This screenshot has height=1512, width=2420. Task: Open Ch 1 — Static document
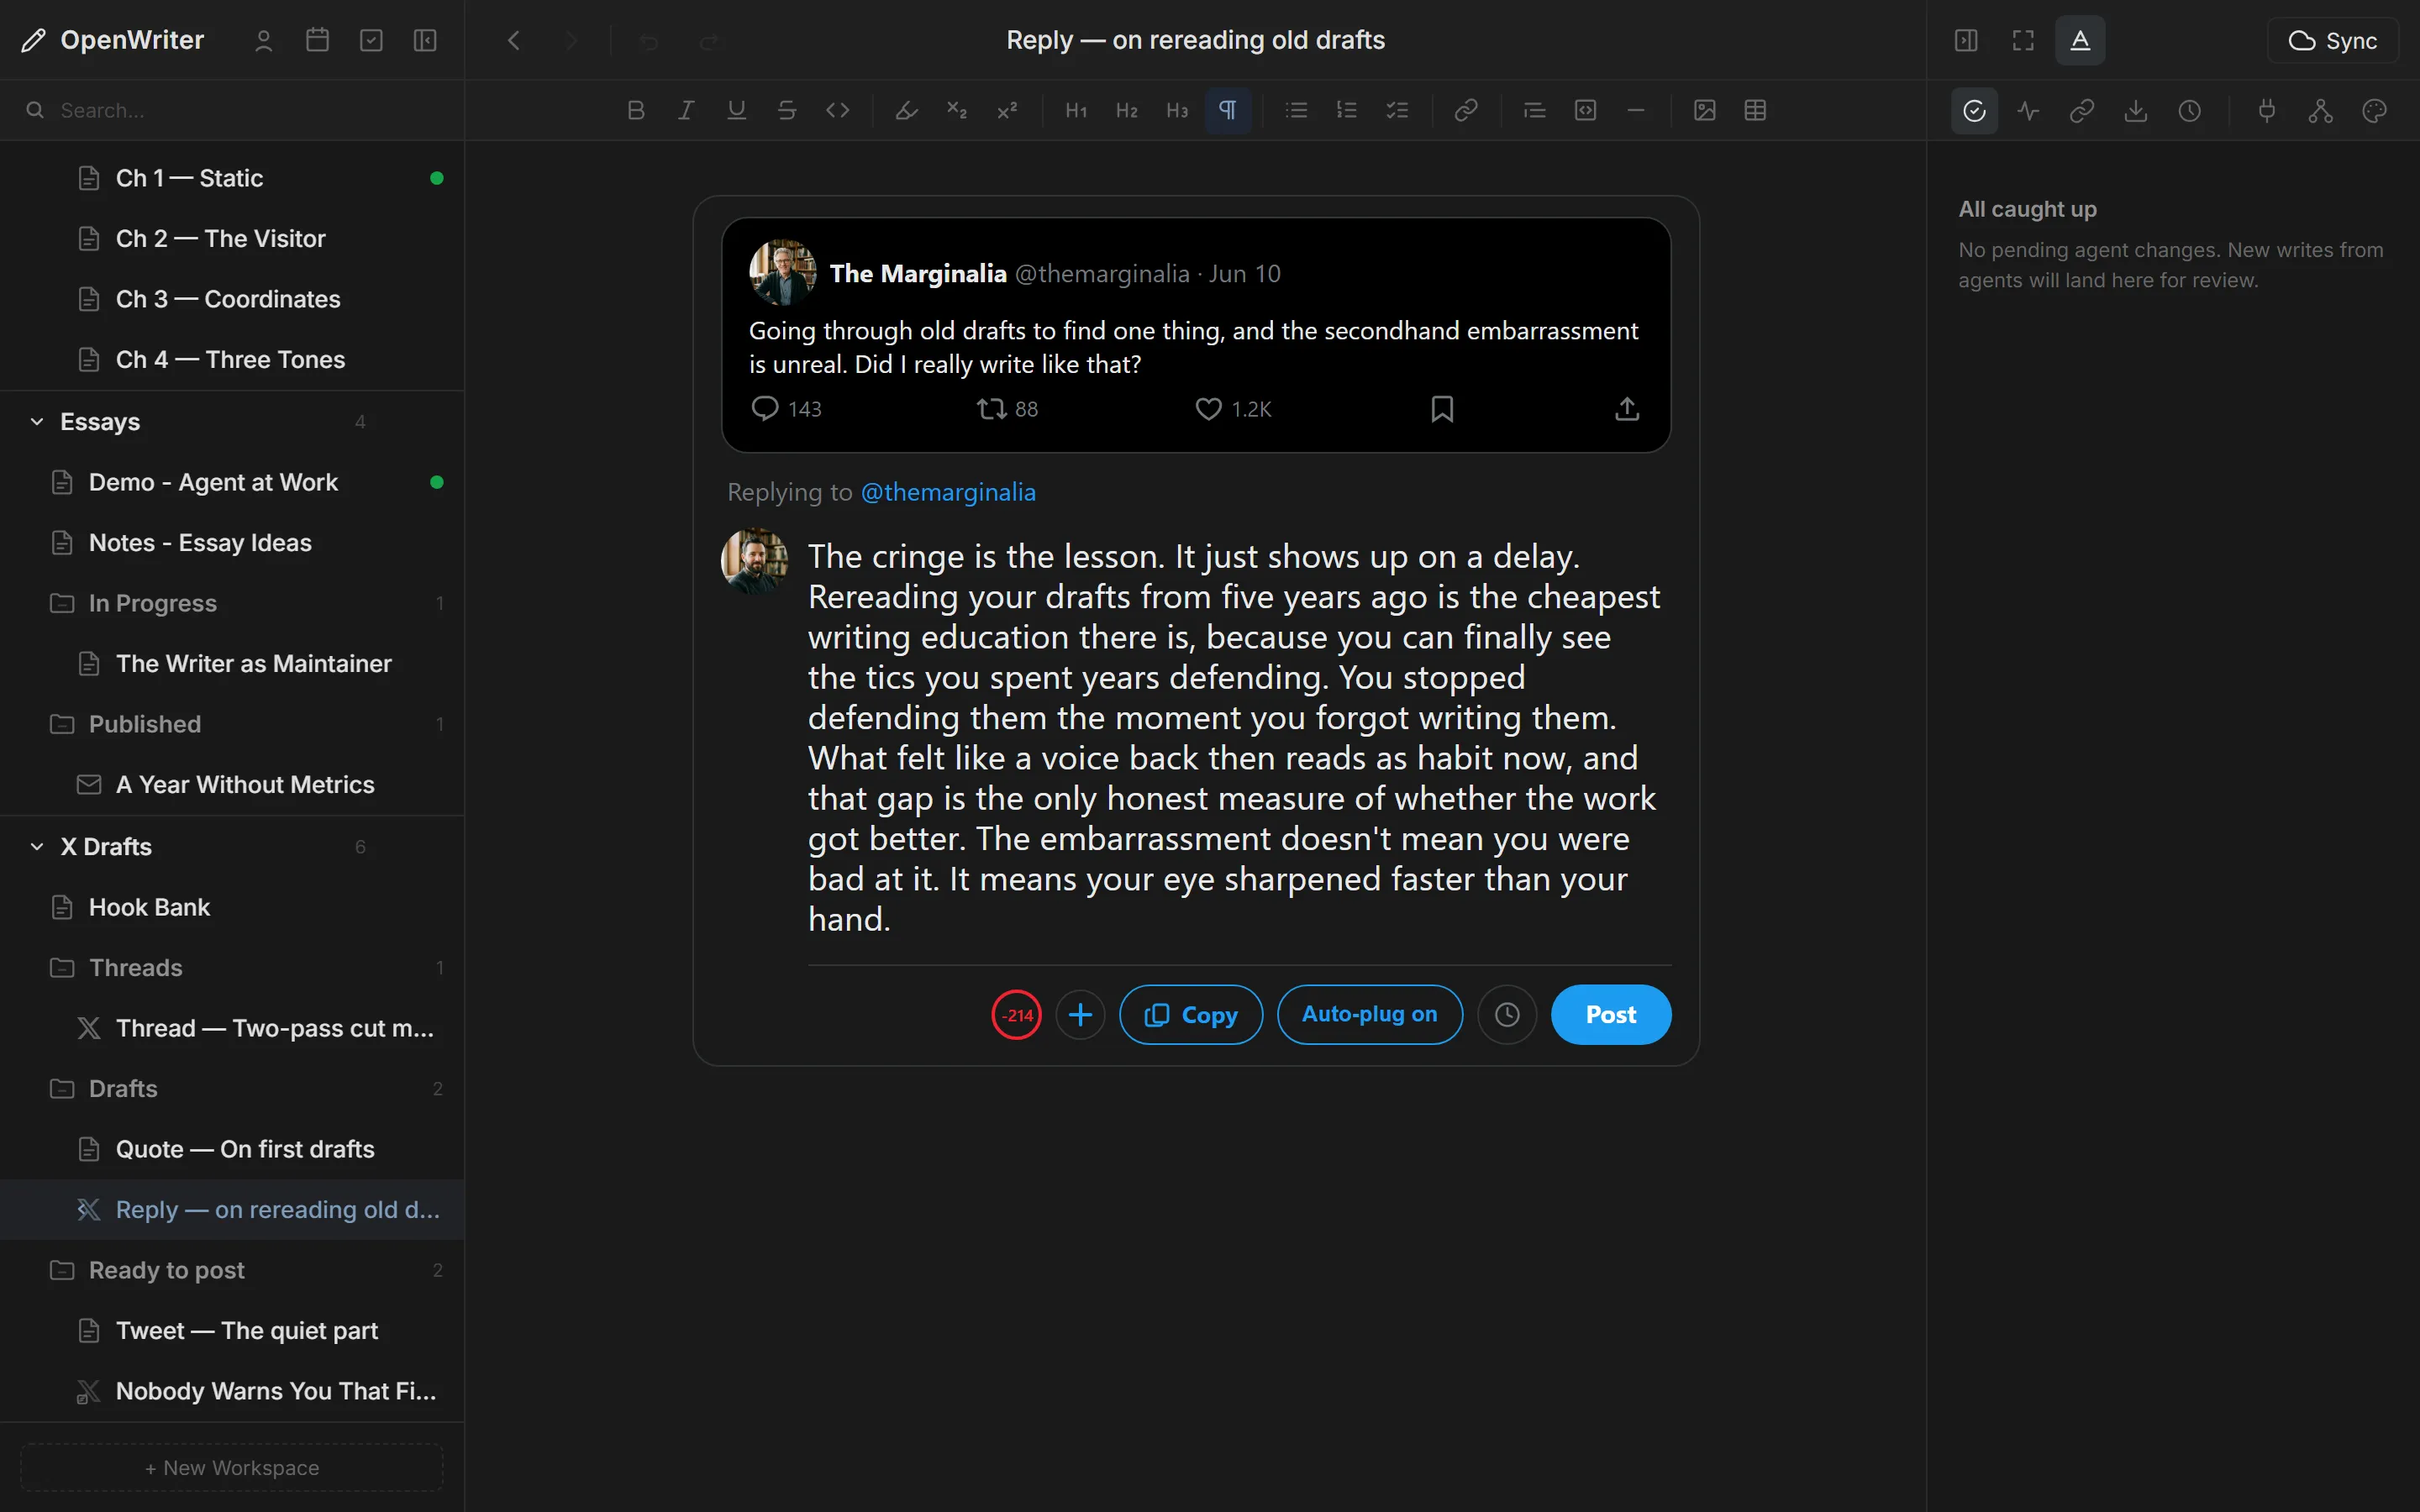pos(232,178)
